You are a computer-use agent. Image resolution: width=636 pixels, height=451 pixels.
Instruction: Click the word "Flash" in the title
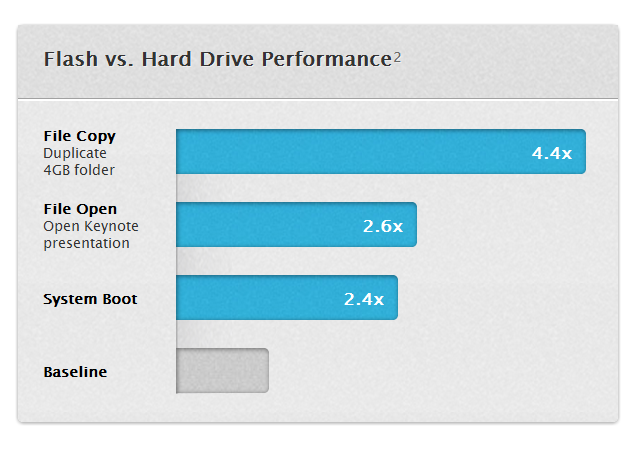click(x=69, y=58)
